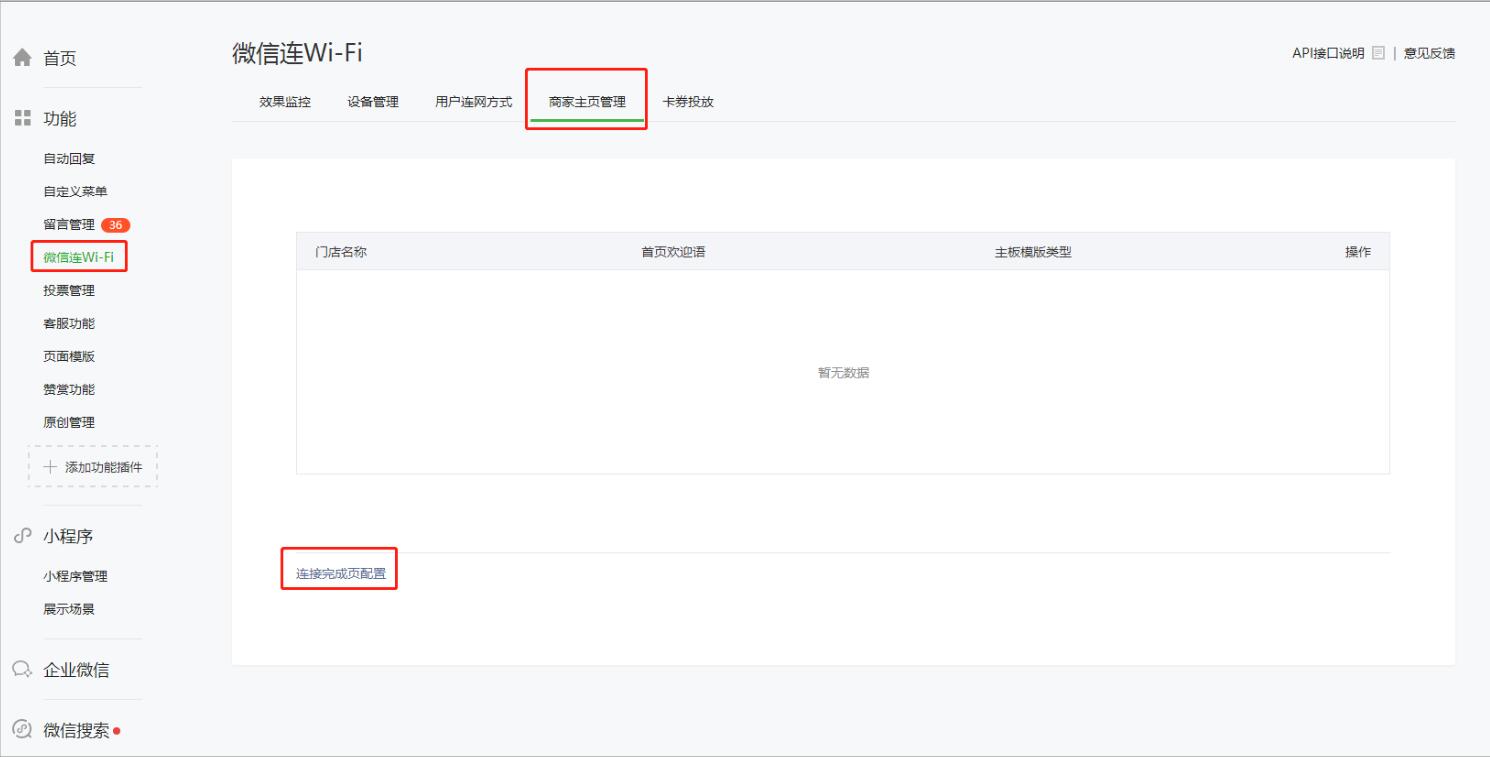Image resolution: width=1490 pixels, height=757 pixels.
Task: Click the home icon beside 首页
Action: click(22, 59)
